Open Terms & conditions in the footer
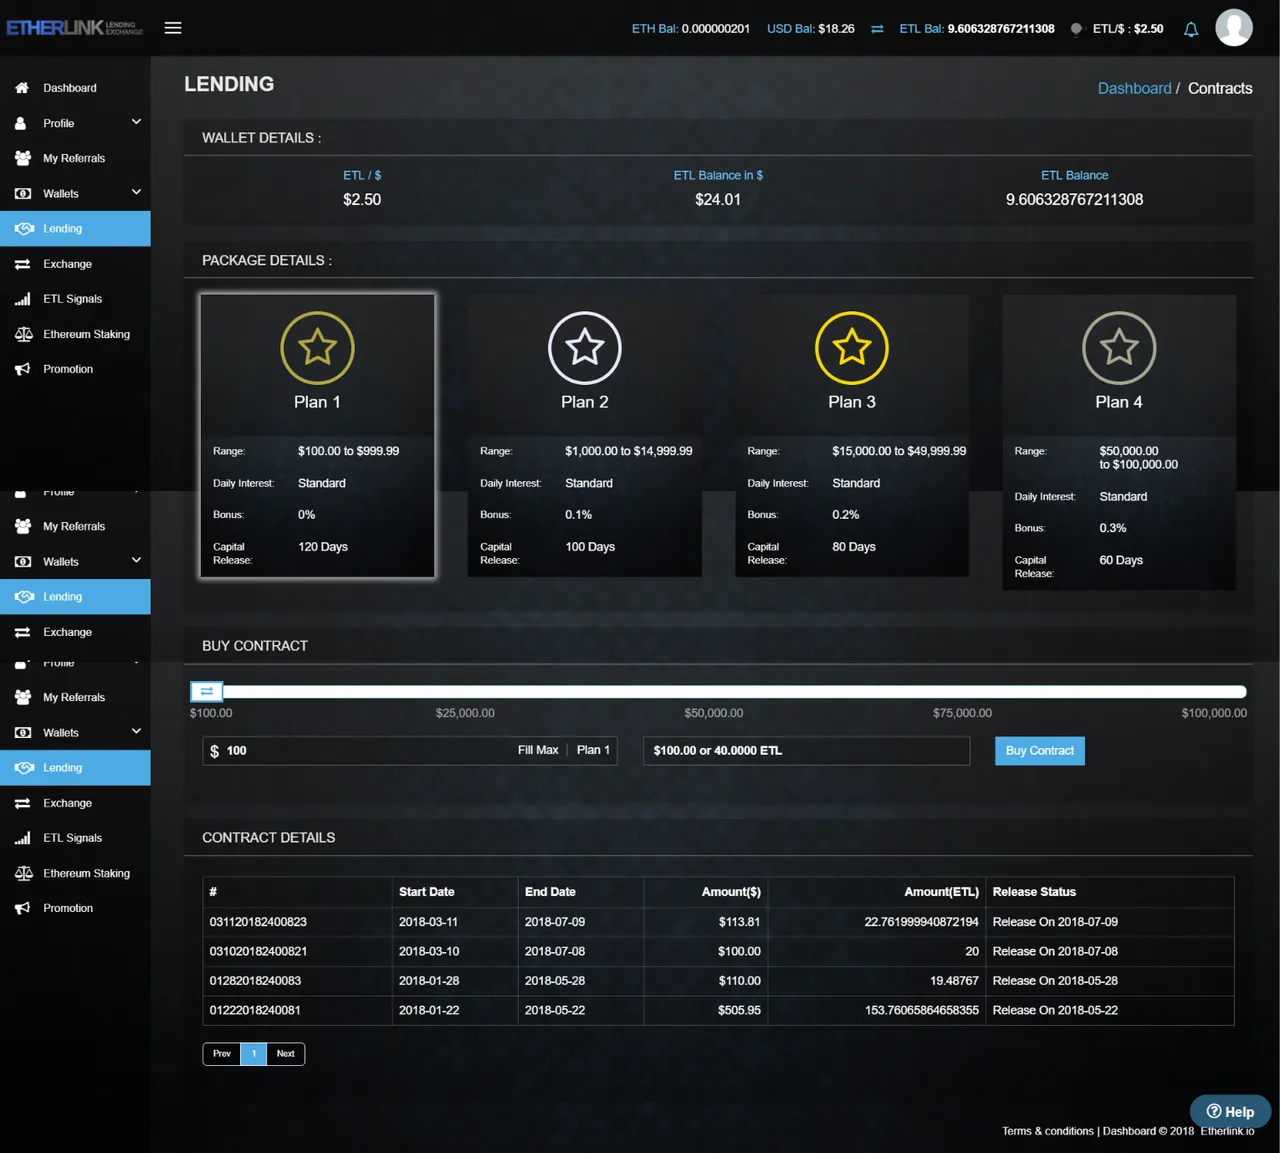This screenshot has width=1280, height=1153. [x=1048, y=1131]
